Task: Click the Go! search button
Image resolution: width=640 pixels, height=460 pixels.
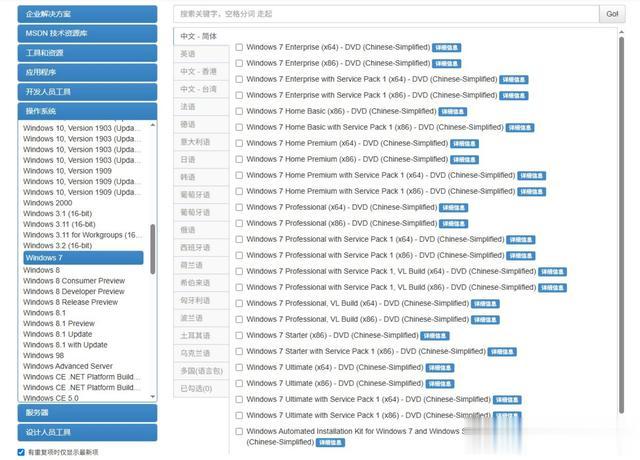Action: tap(612, 14)
